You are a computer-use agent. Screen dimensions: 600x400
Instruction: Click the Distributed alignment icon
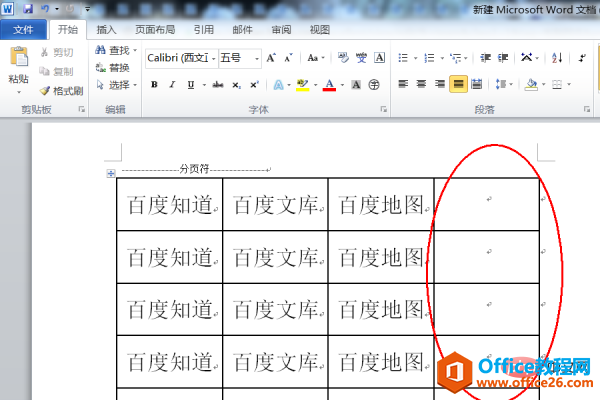476,84
